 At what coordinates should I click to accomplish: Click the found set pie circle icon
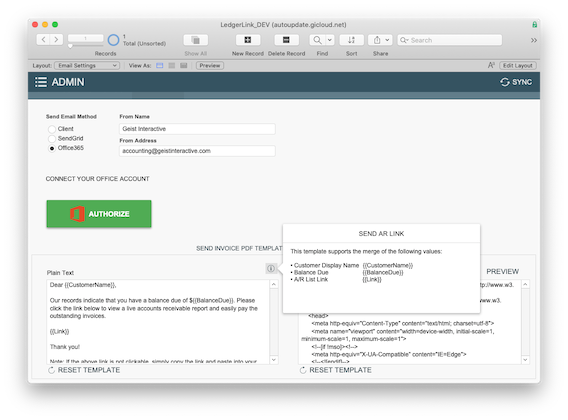pyautogui.click(x=113, y=40)
